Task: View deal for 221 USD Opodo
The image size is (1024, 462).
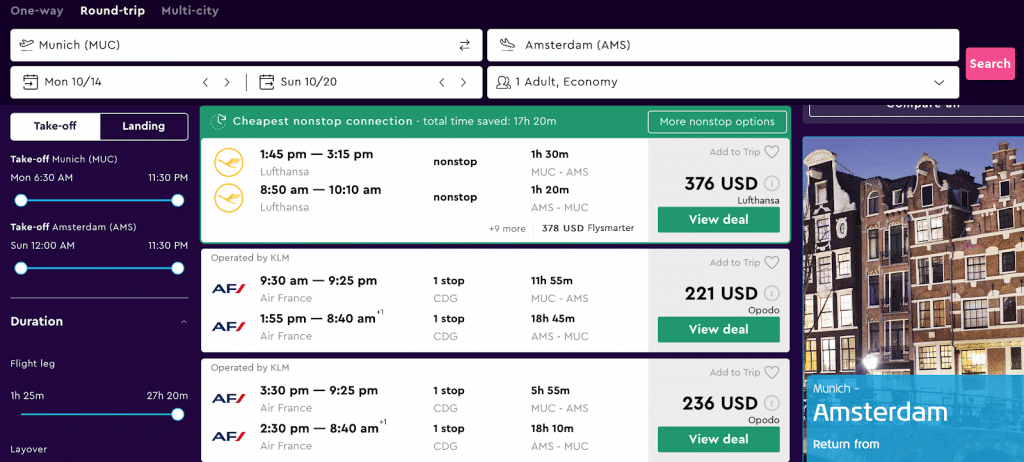Action: [x=718, y=329]
